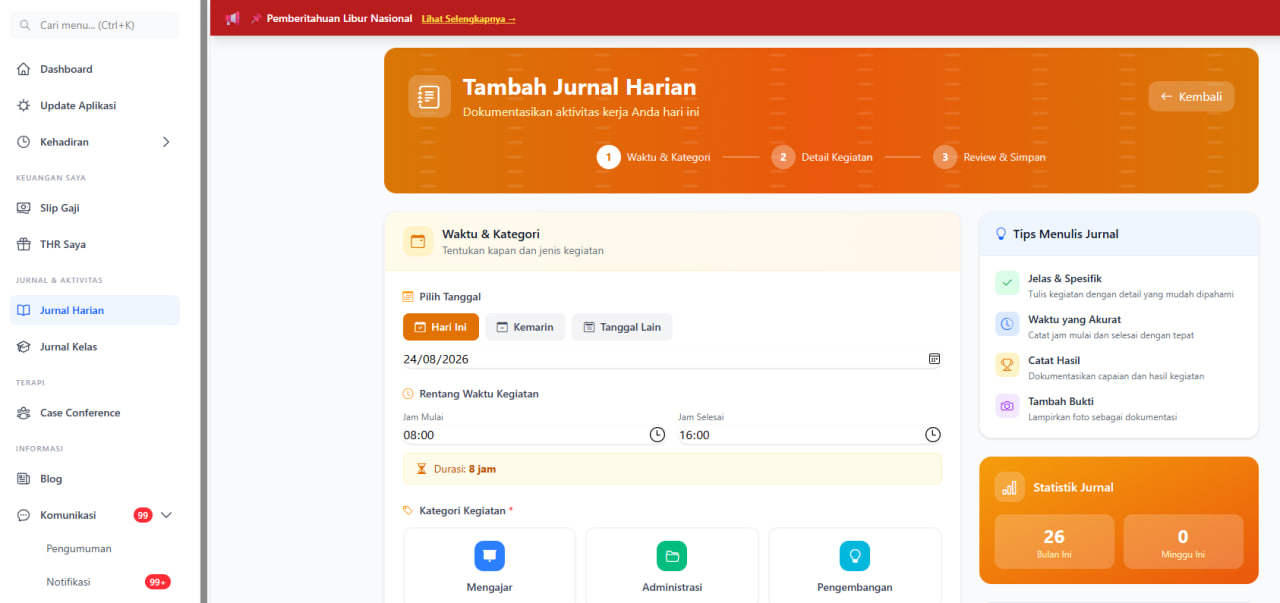This screenshot has height=603, width=1280.
Task: Click the Kembali back button
Action: click(x=1191, y=97)
